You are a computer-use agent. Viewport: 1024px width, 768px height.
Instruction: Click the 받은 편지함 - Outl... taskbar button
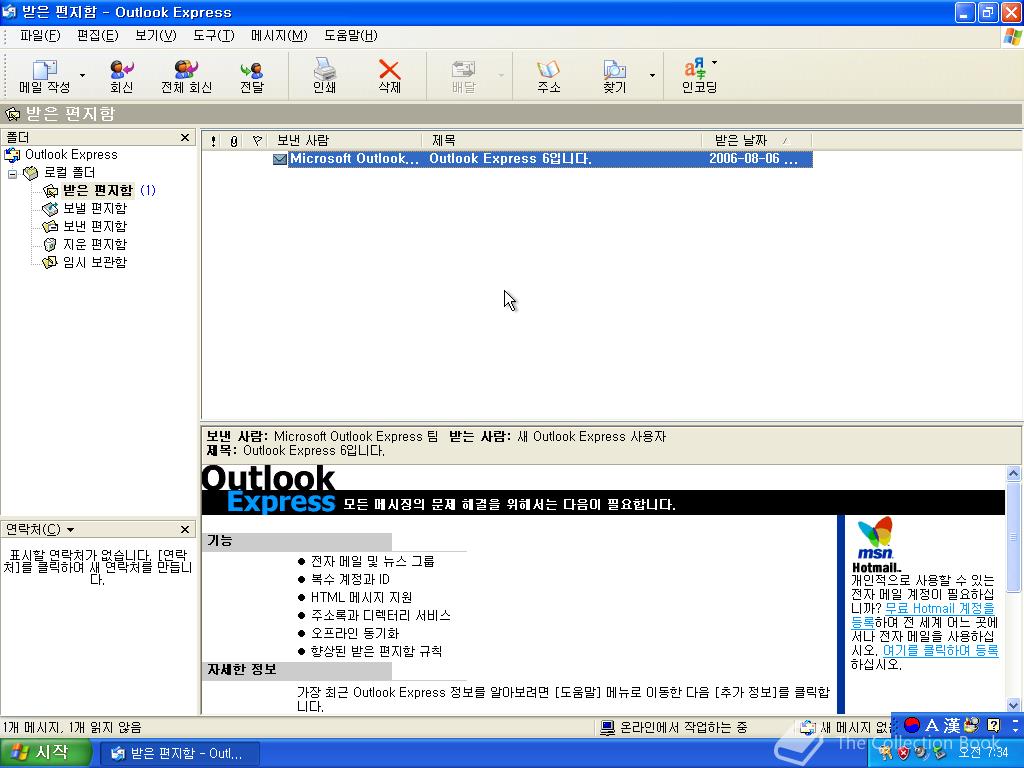pos(179,754)
